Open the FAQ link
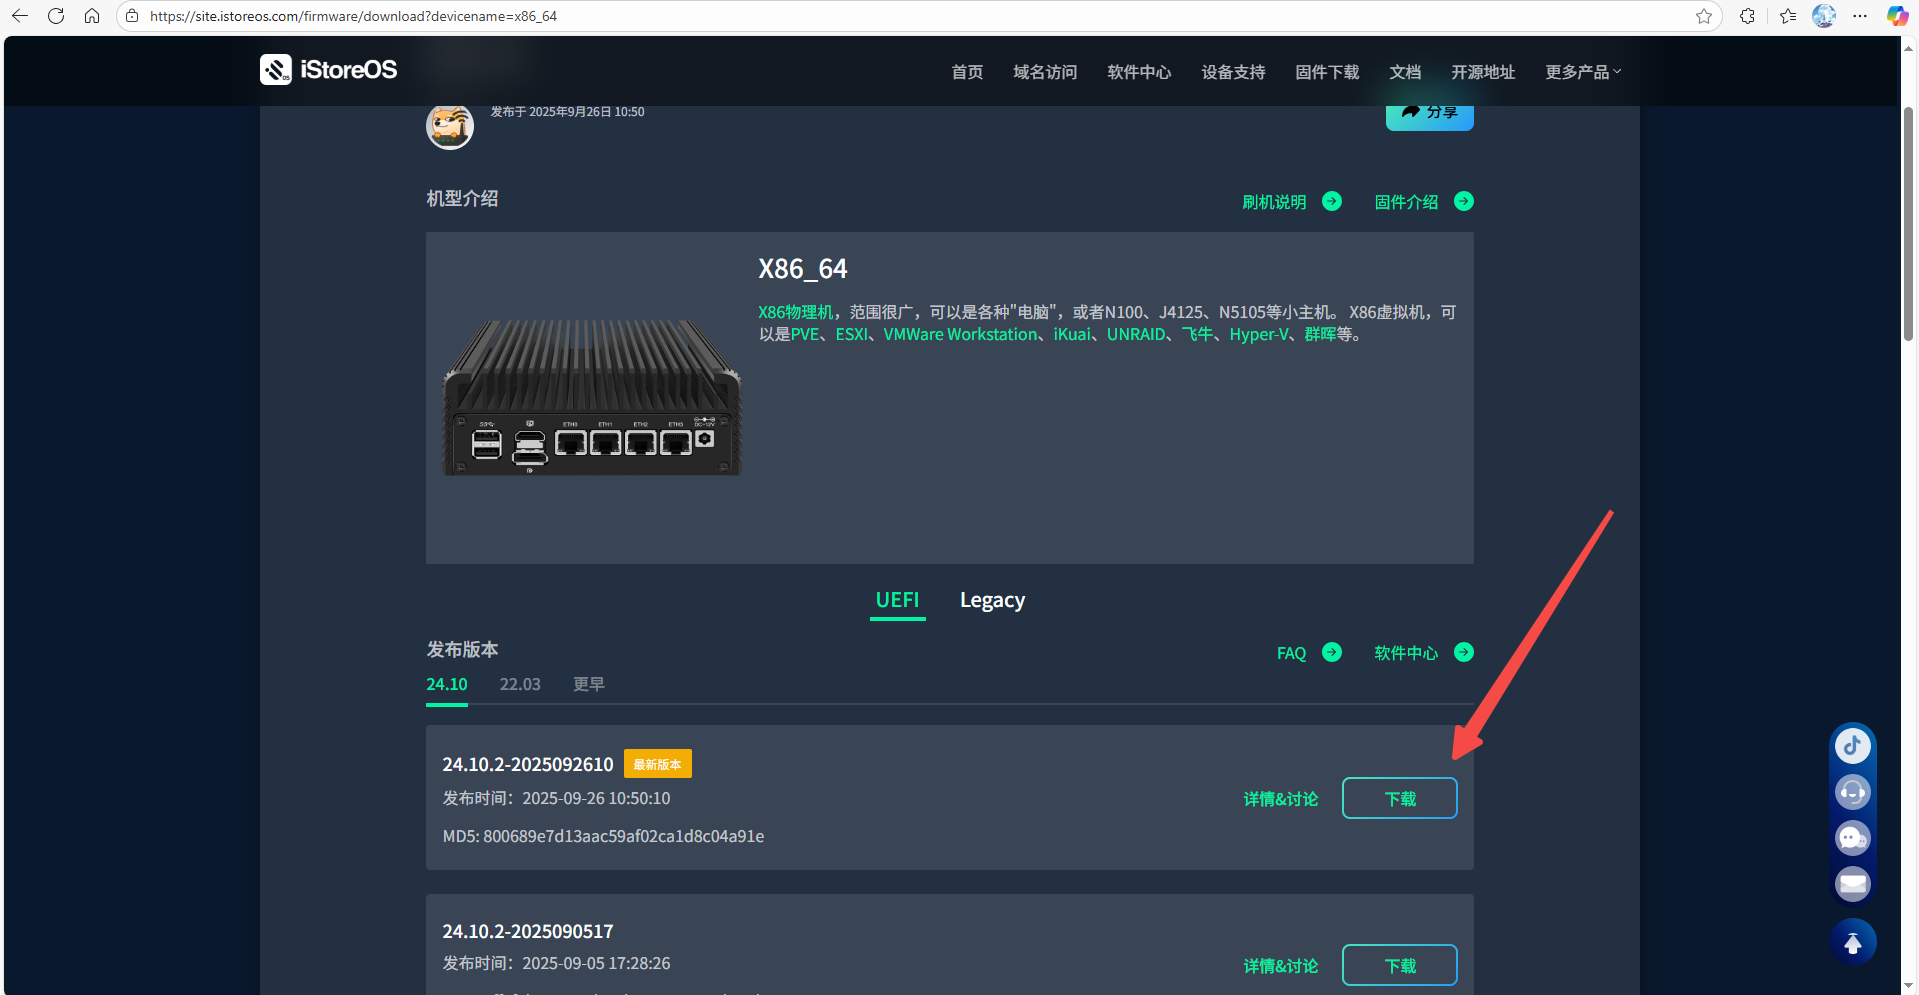The height and width of the screenshot is (995, 1919). pos(1291,653)
